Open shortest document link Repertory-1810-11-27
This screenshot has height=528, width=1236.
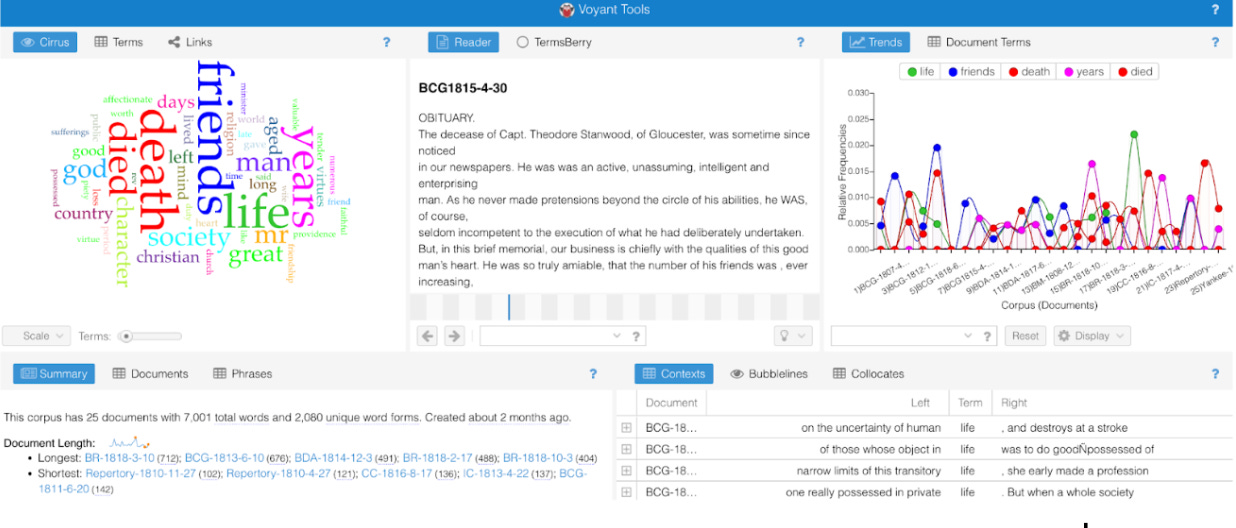click(141, 473)
